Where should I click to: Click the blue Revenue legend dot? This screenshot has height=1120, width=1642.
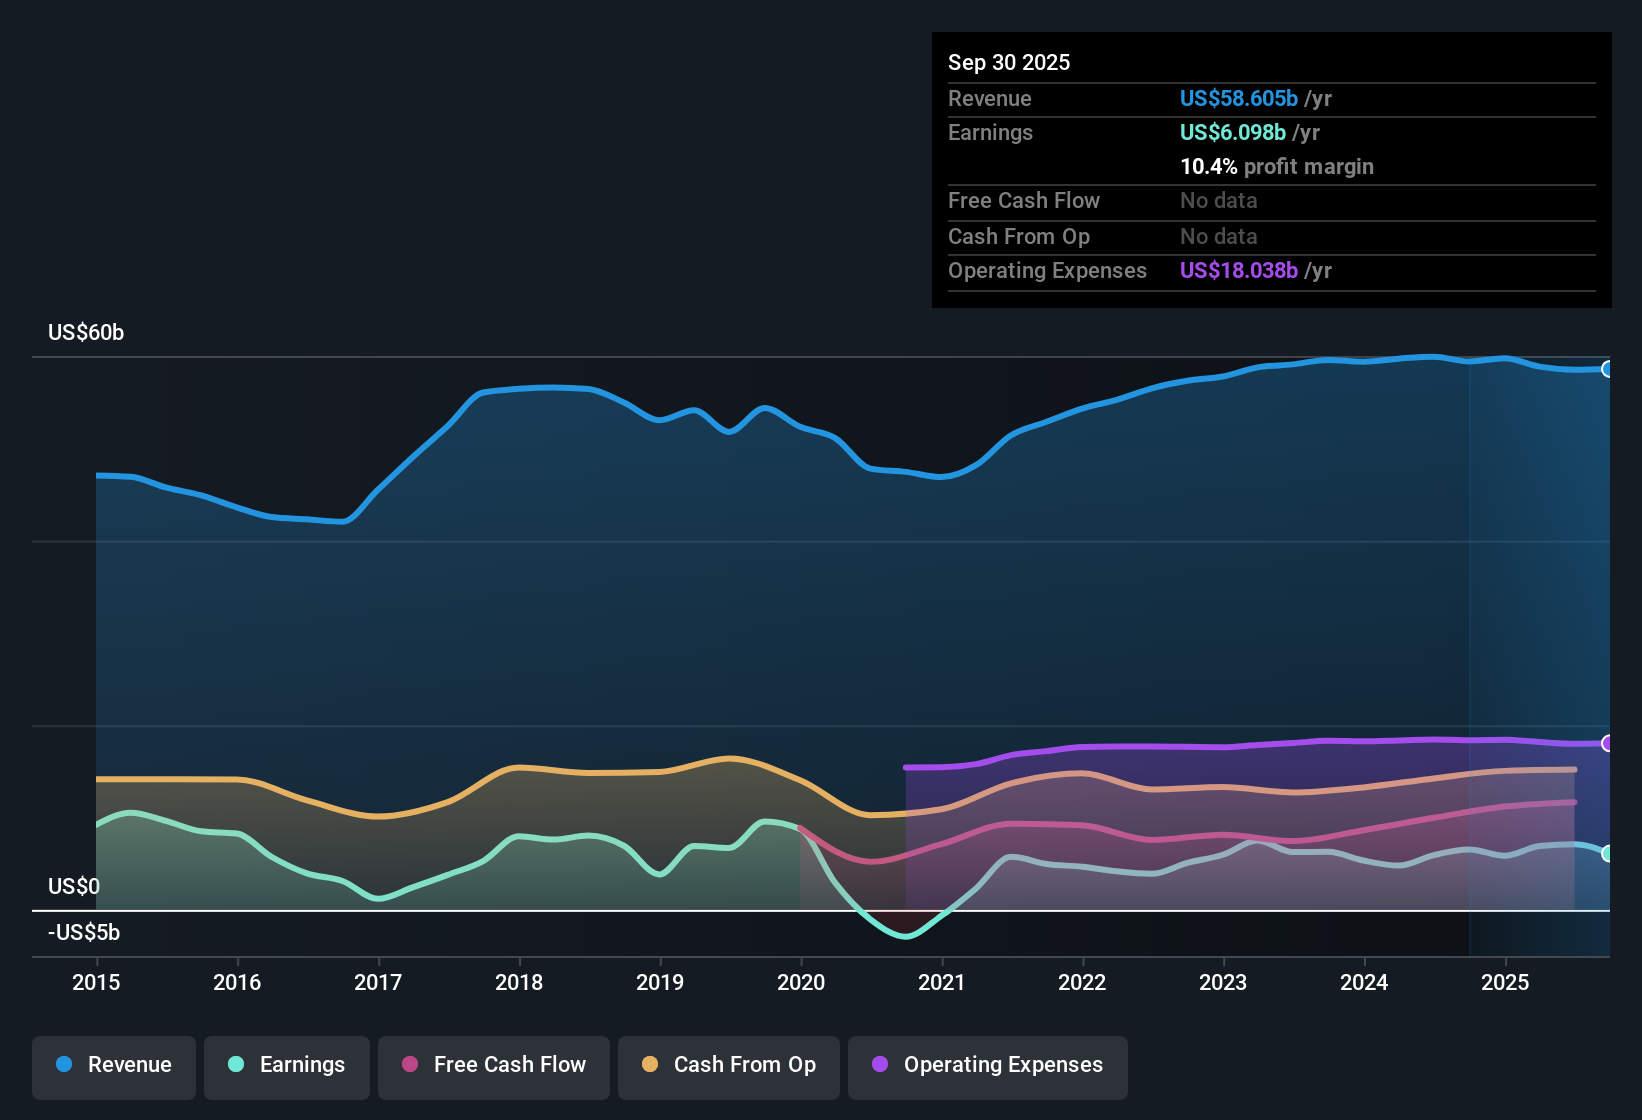tap(63, 1066)
